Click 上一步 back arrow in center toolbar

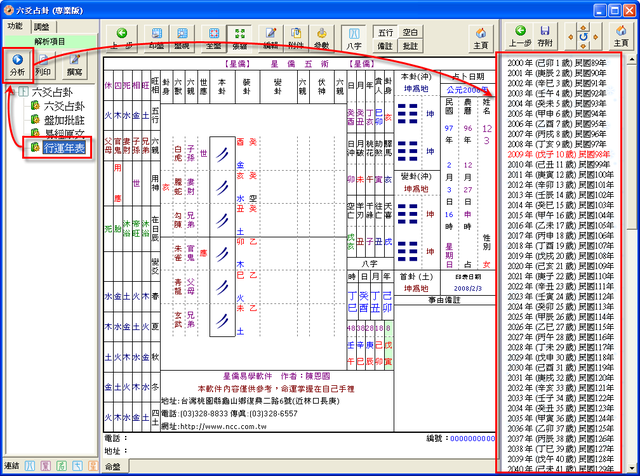[122, 38]
